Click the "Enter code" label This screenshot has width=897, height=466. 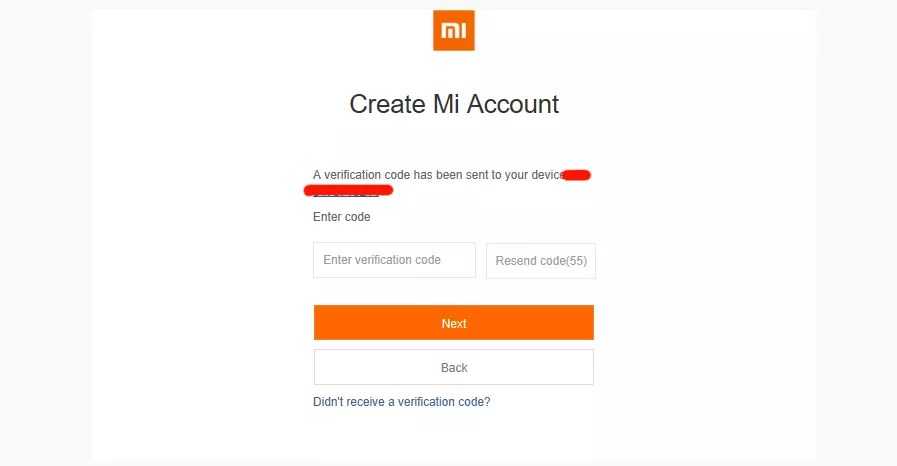[x=342, y=217]
